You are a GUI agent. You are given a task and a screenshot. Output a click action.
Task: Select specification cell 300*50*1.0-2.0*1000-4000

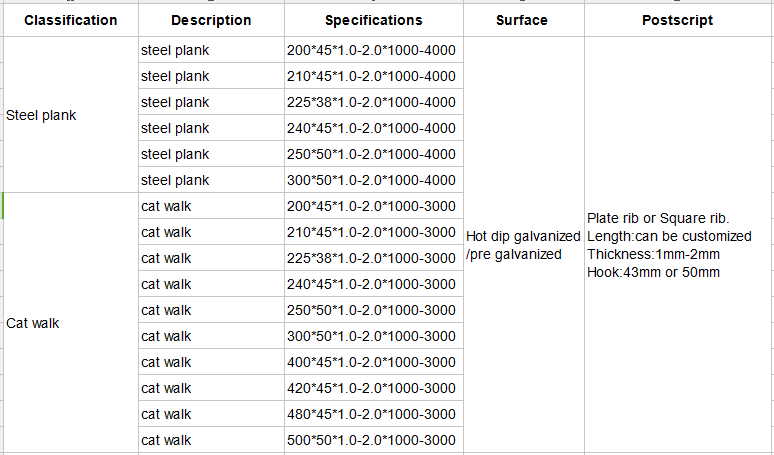tap(373, 180)
